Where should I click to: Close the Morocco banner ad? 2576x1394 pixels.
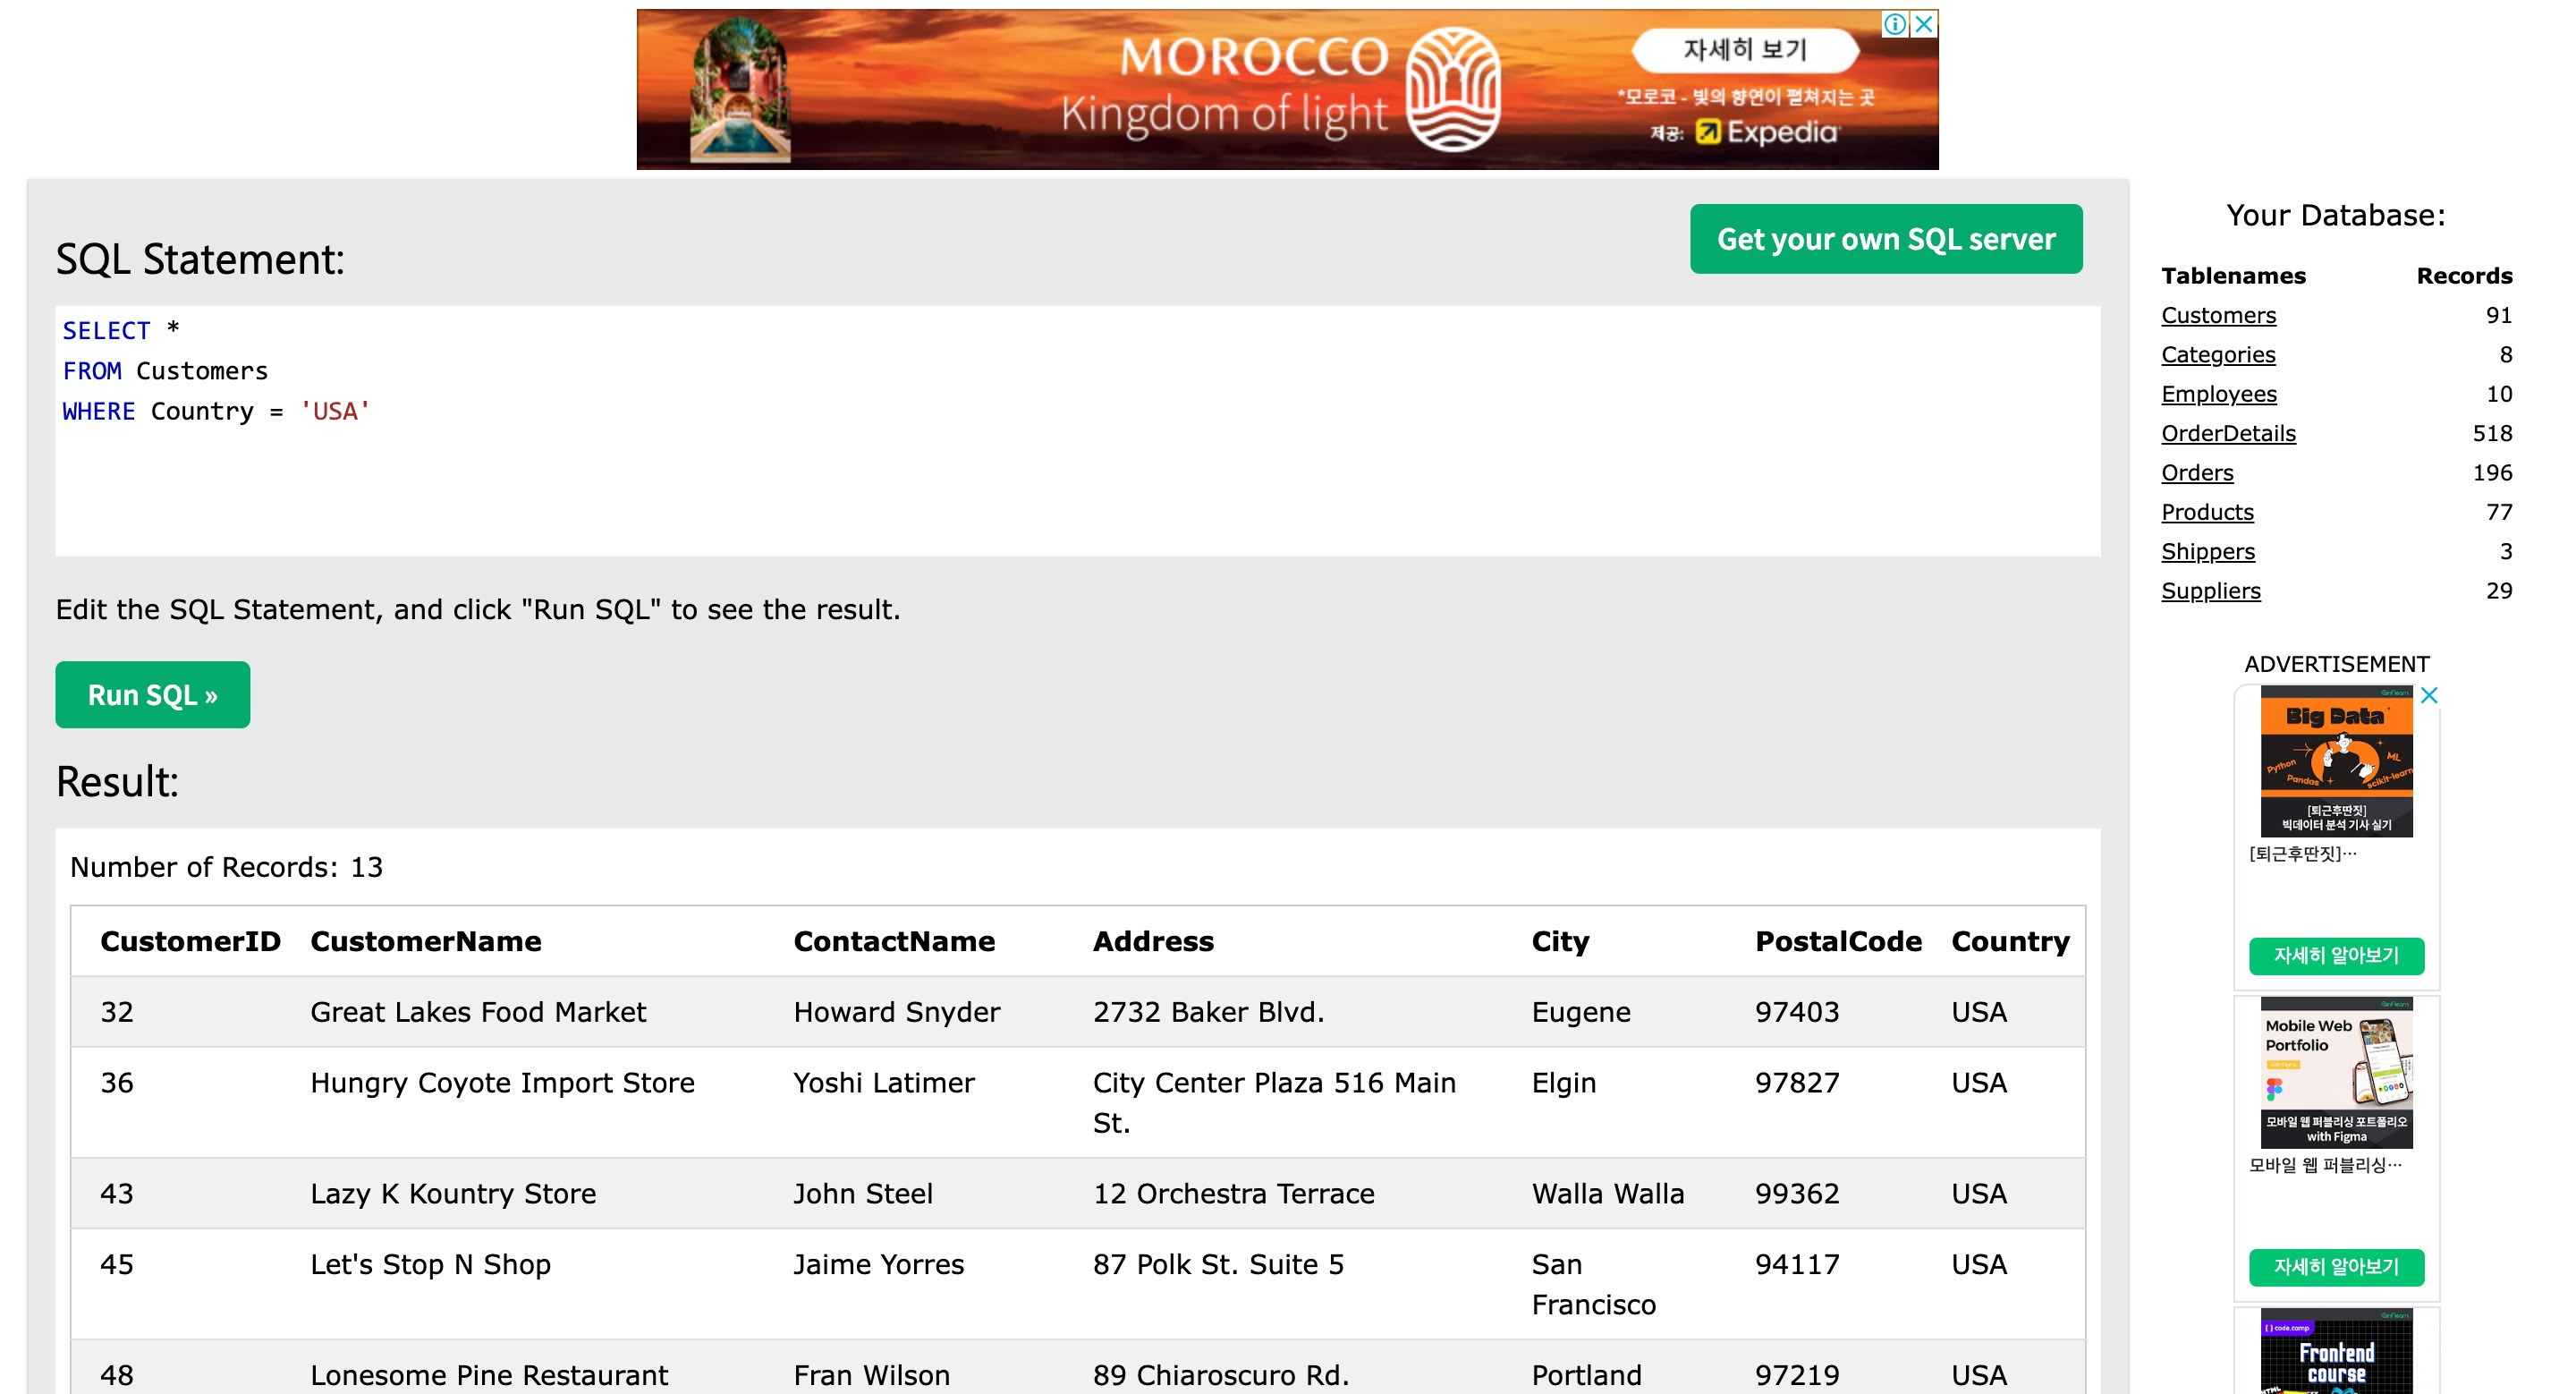pos(1923,24)
